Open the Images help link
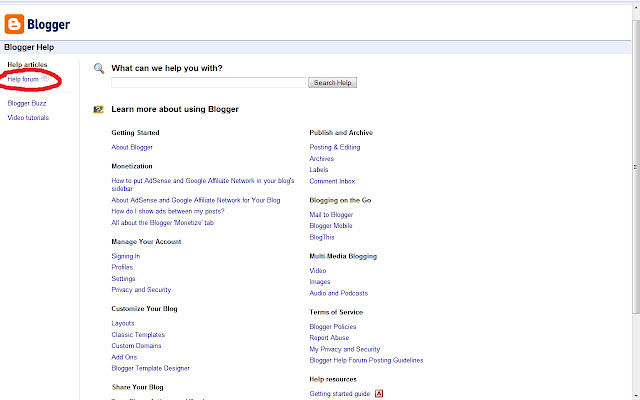 coord(320,282)
